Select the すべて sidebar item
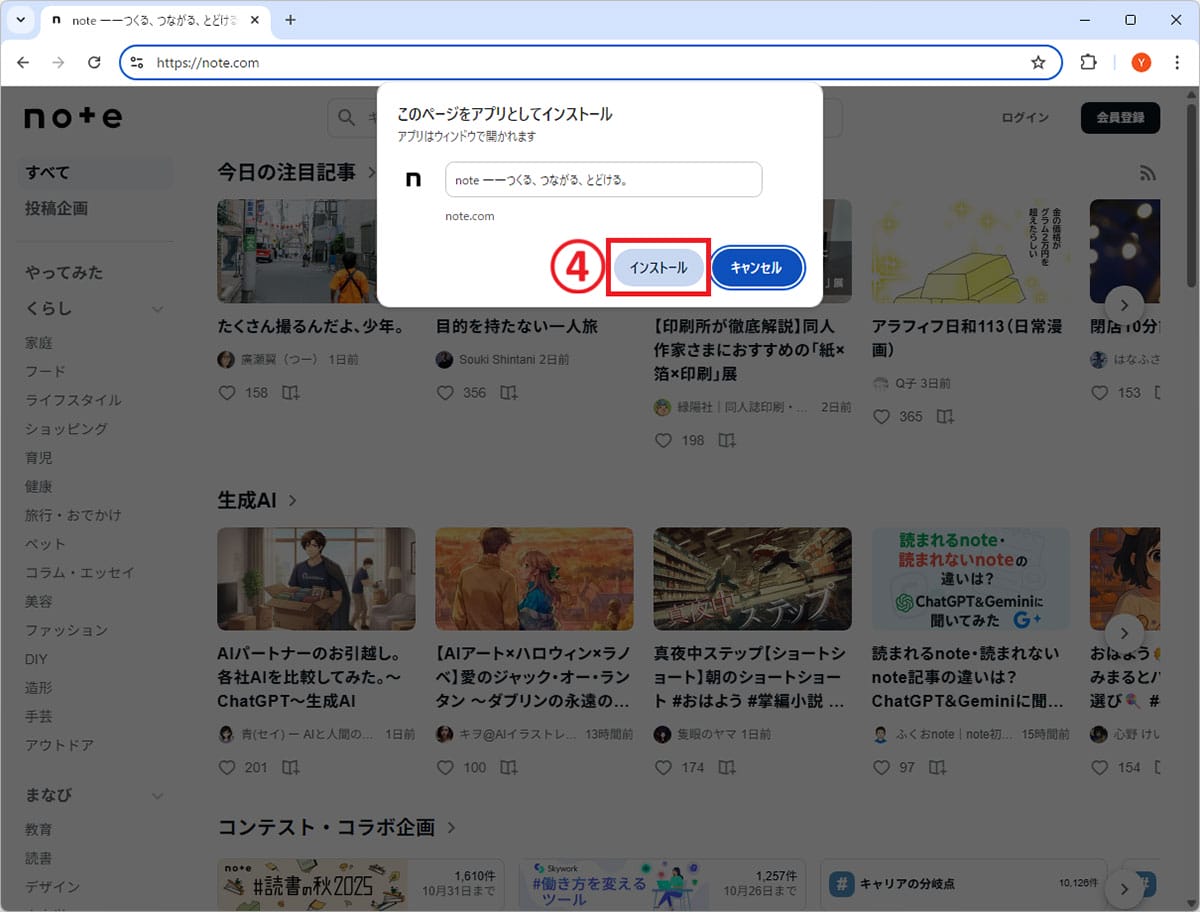Screen dimensions: 1200x912 (x=48, y=172)
